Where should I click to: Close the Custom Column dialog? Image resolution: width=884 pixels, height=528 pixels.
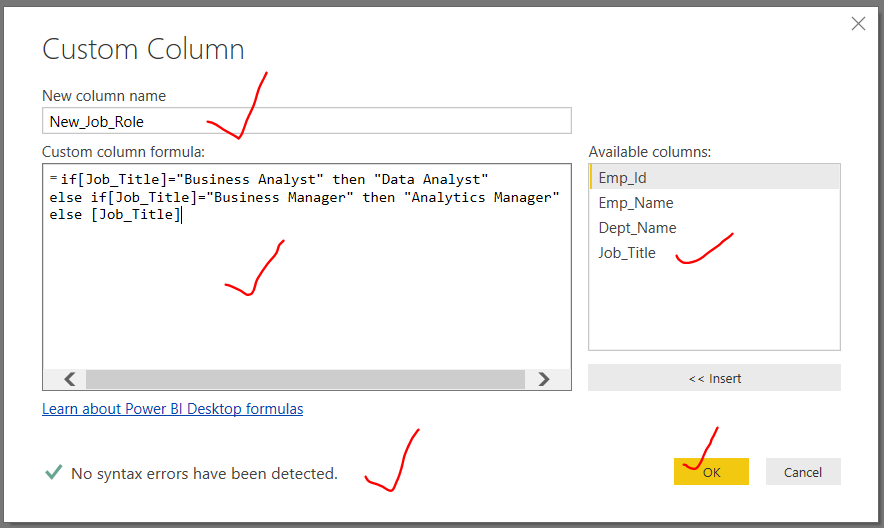(858, 24)
